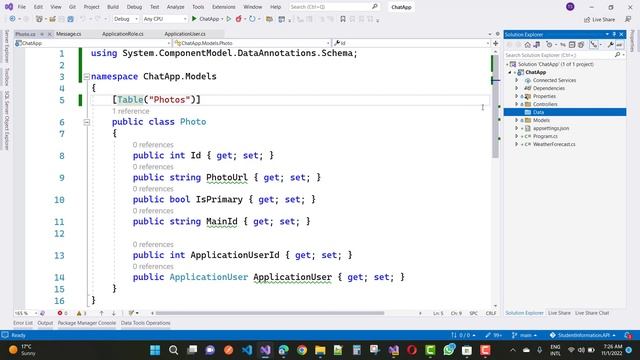Select appsettings.json in Solution Explorer

tap(551, 128)
